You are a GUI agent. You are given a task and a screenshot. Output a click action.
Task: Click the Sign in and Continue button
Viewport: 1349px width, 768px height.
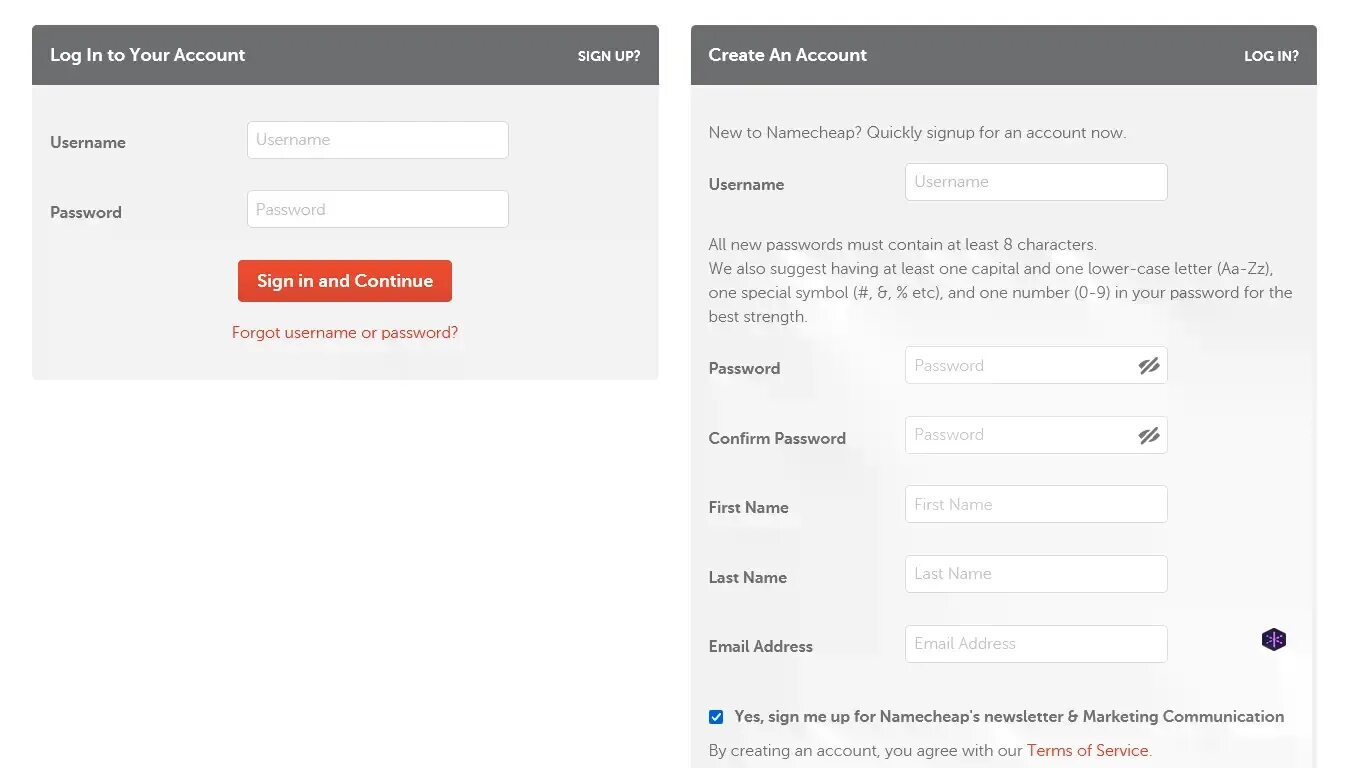345,281
